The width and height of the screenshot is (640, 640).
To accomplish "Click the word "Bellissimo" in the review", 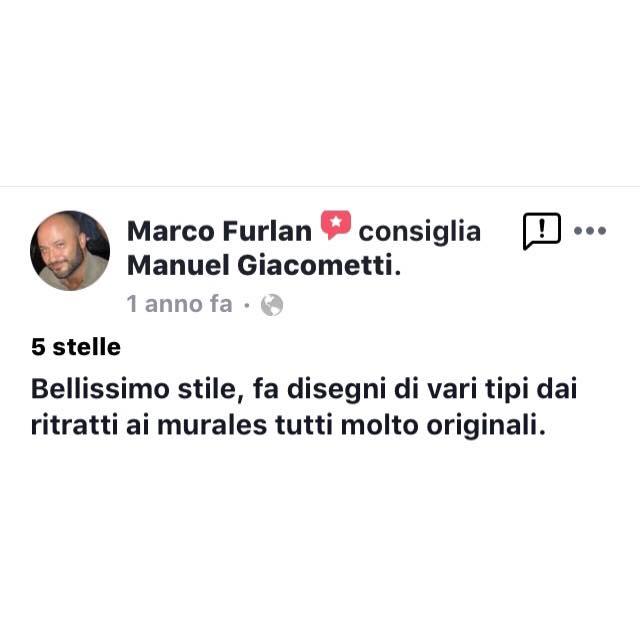I will tap(100, 389).
